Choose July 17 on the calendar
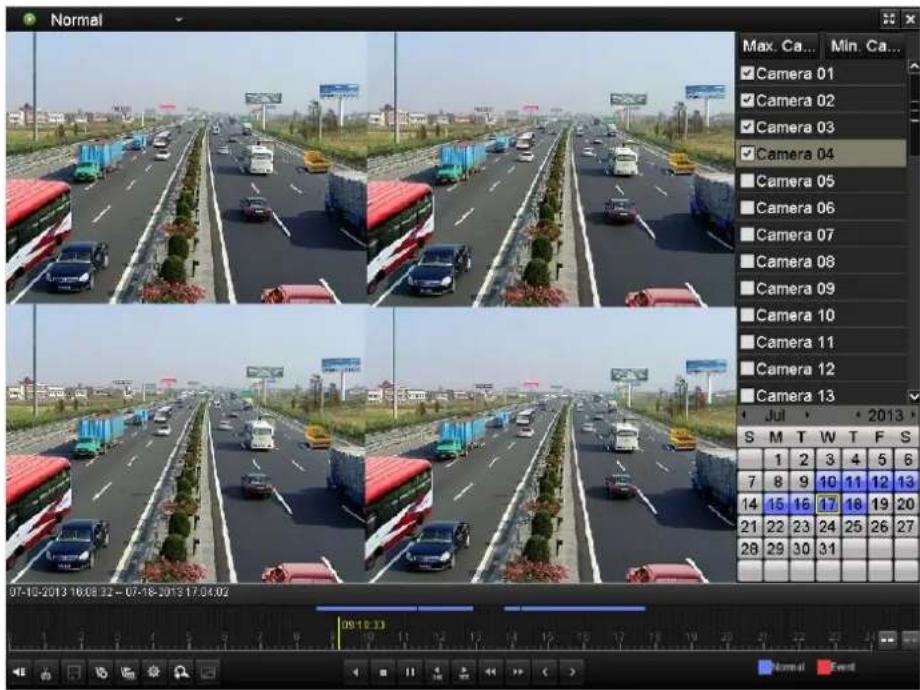920x690 pixels. pos(828,504)
